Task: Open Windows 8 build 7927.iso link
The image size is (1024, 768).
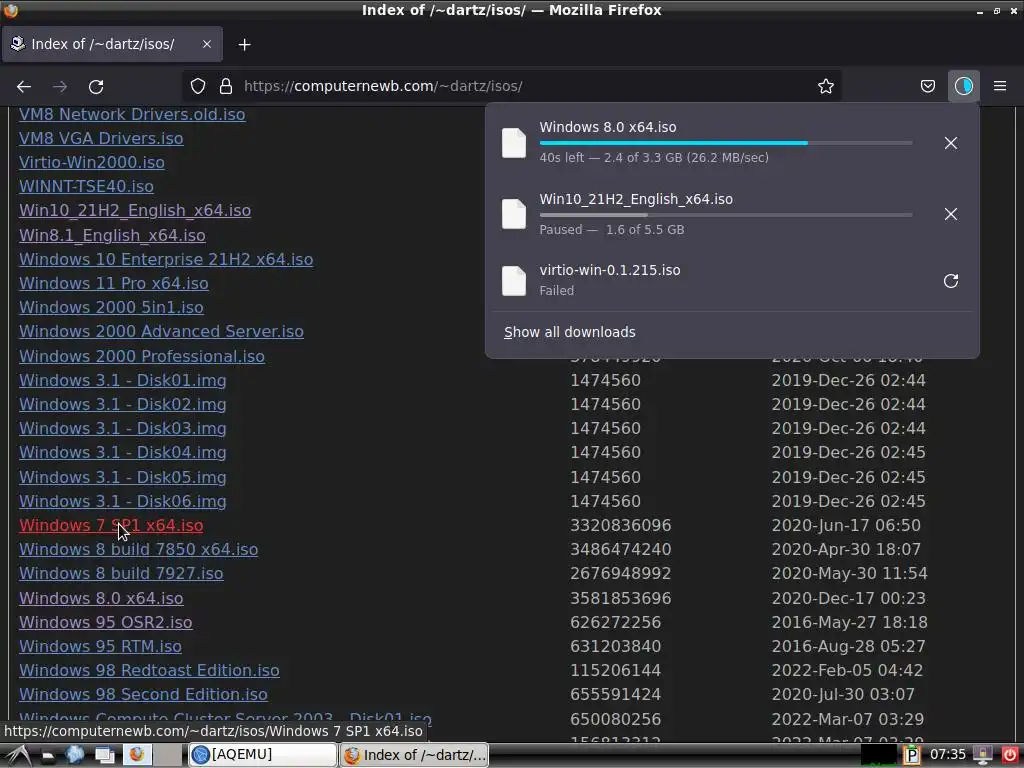Action: [121, 574]
